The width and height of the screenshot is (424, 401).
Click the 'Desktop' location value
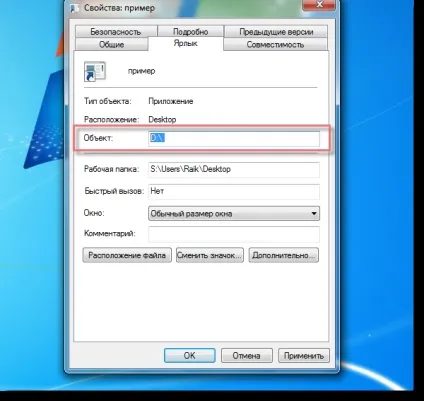tap(162, 119)
